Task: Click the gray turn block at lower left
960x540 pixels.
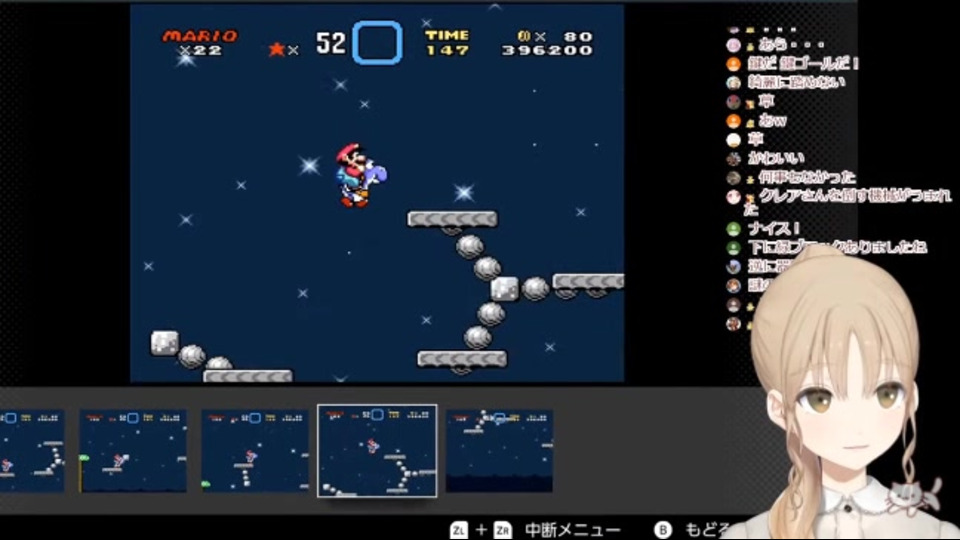Action: 165,342
